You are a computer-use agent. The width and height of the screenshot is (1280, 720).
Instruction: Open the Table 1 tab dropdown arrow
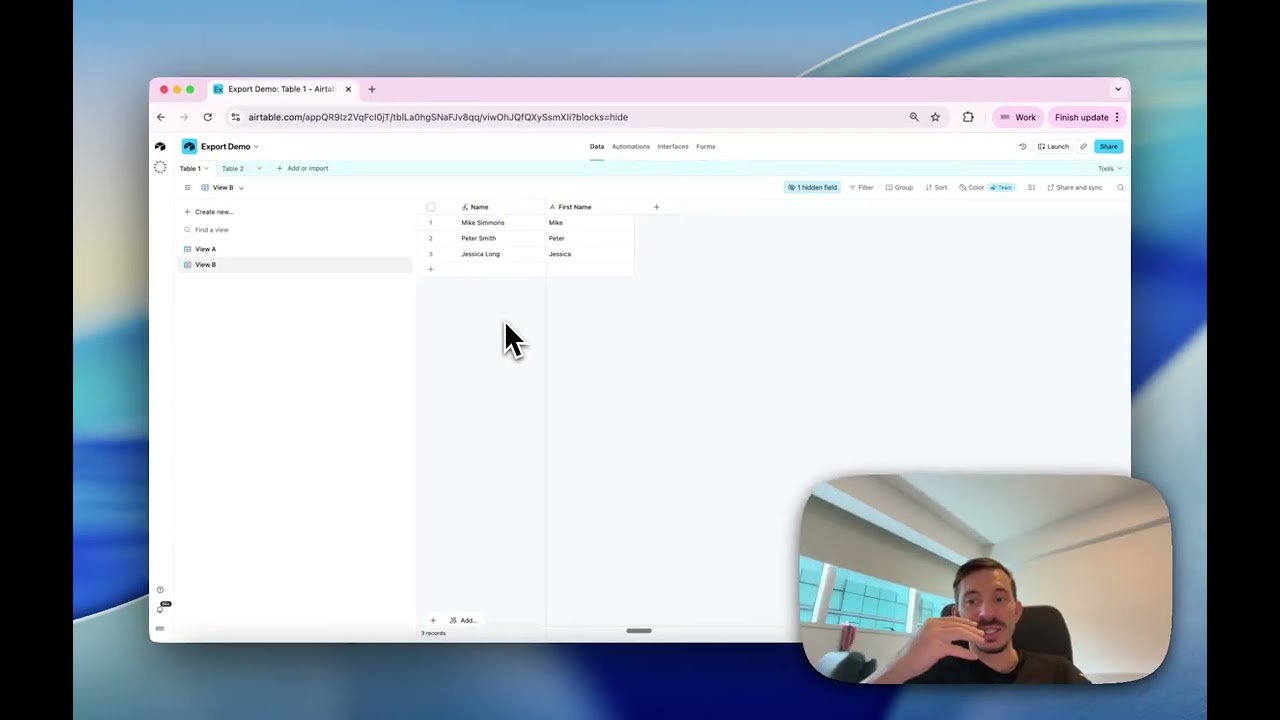[x=206, y=168]
